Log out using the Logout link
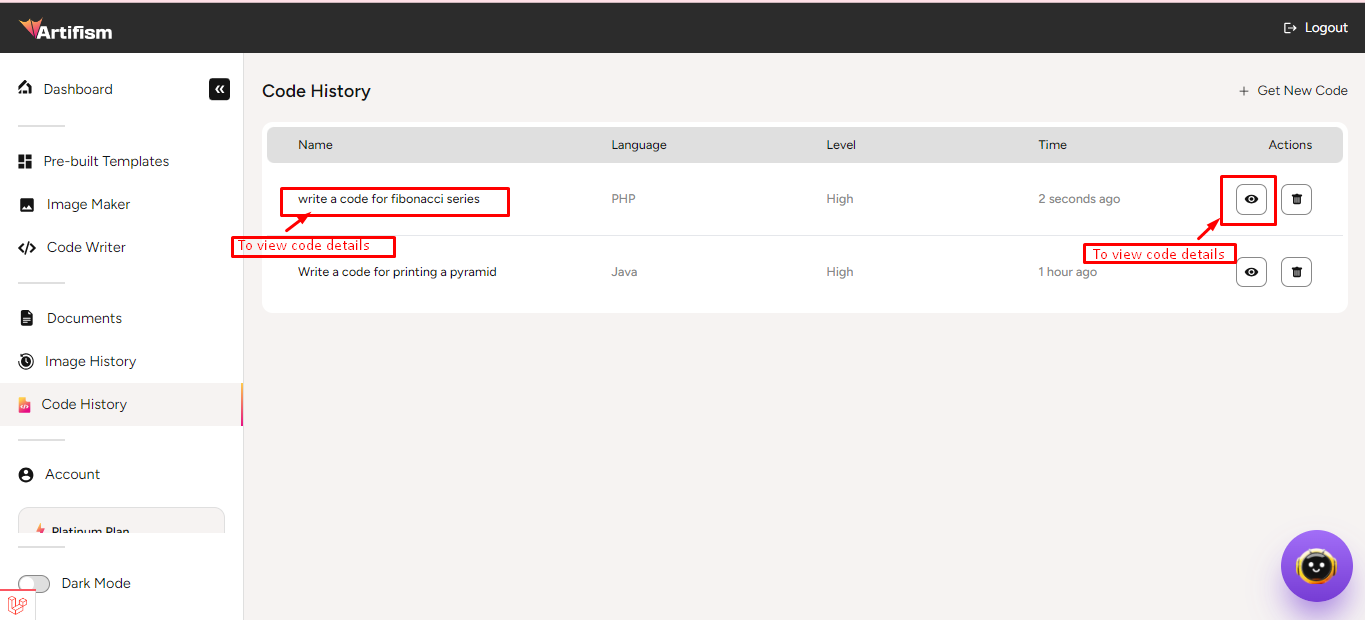This screenshot has height=620, width=1365. (1316, 28)
